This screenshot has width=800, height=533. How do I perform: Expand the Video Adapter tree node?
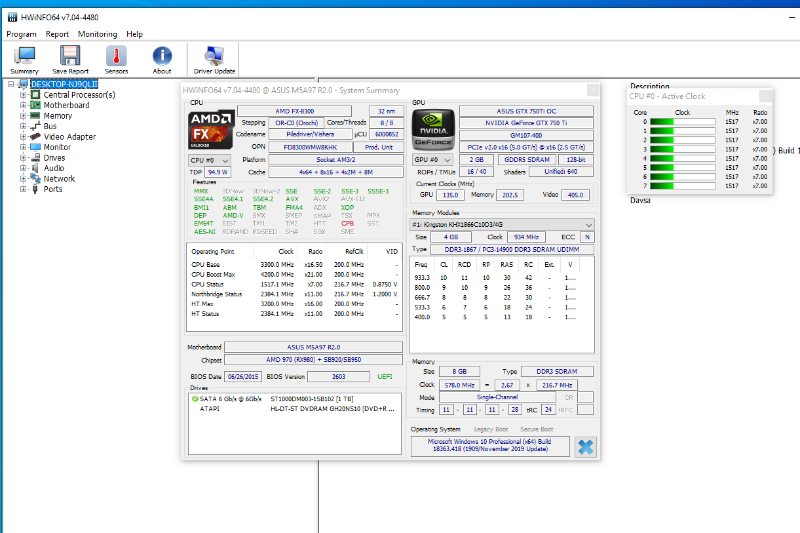click(x=22, y=137)
